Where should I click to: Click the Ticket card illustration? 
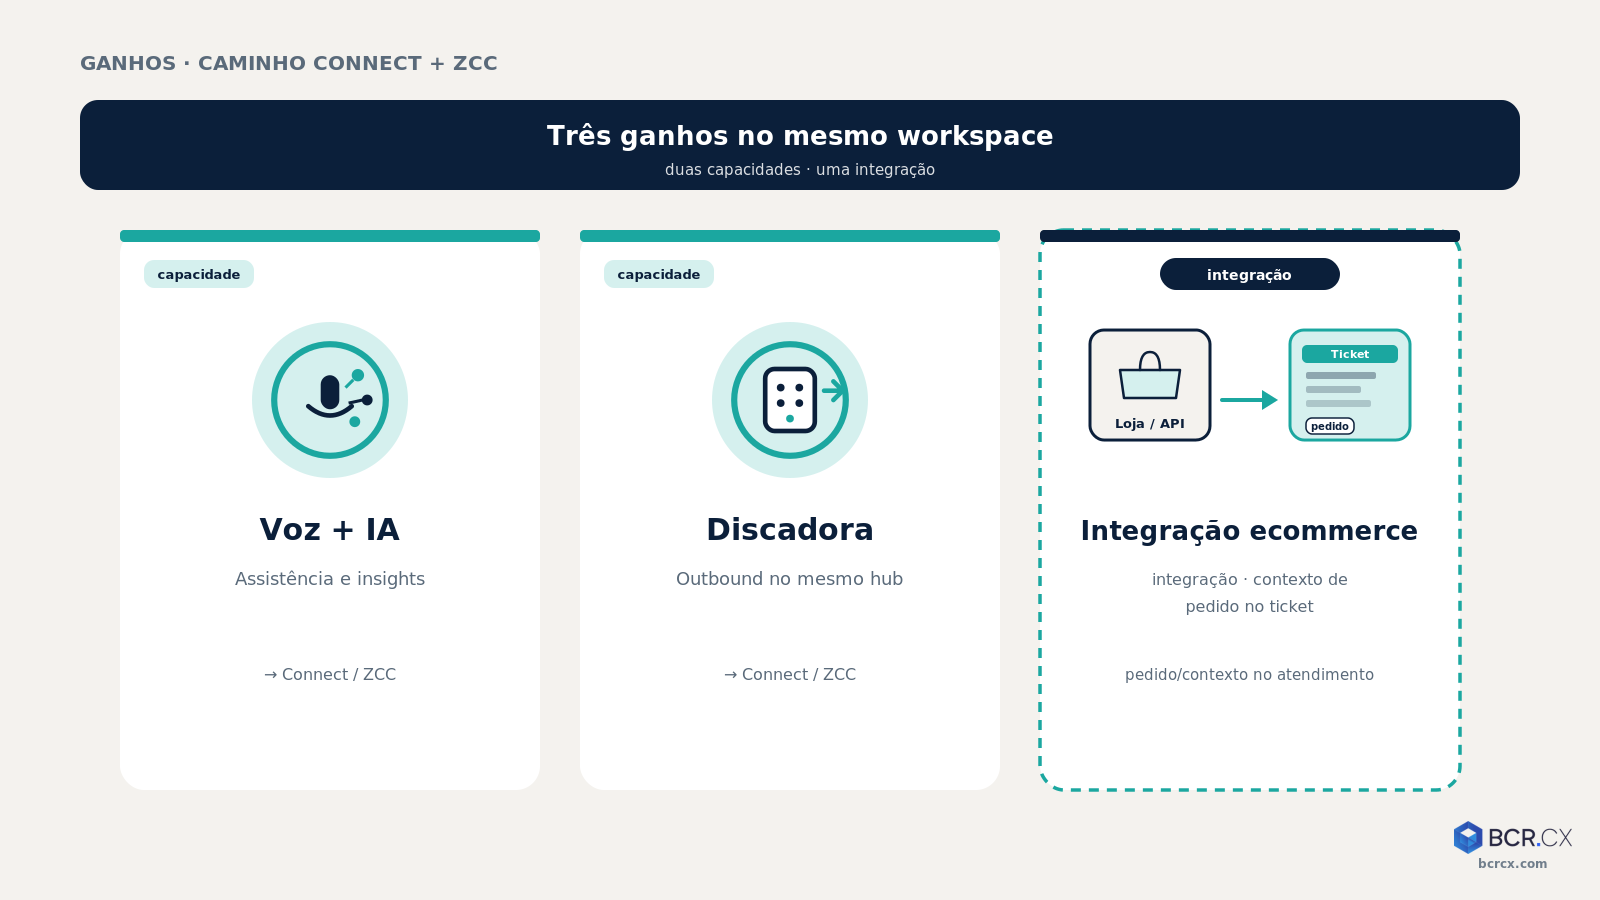point(1350,385)
